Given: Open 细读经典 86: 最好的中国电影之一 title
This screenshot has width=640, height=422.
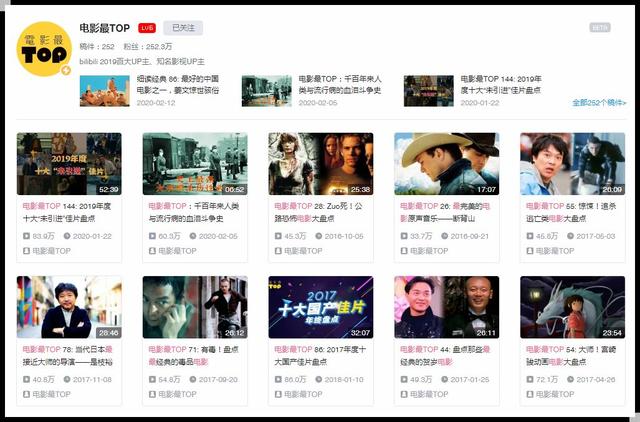Looking at the screenshot, I should 178,84.
